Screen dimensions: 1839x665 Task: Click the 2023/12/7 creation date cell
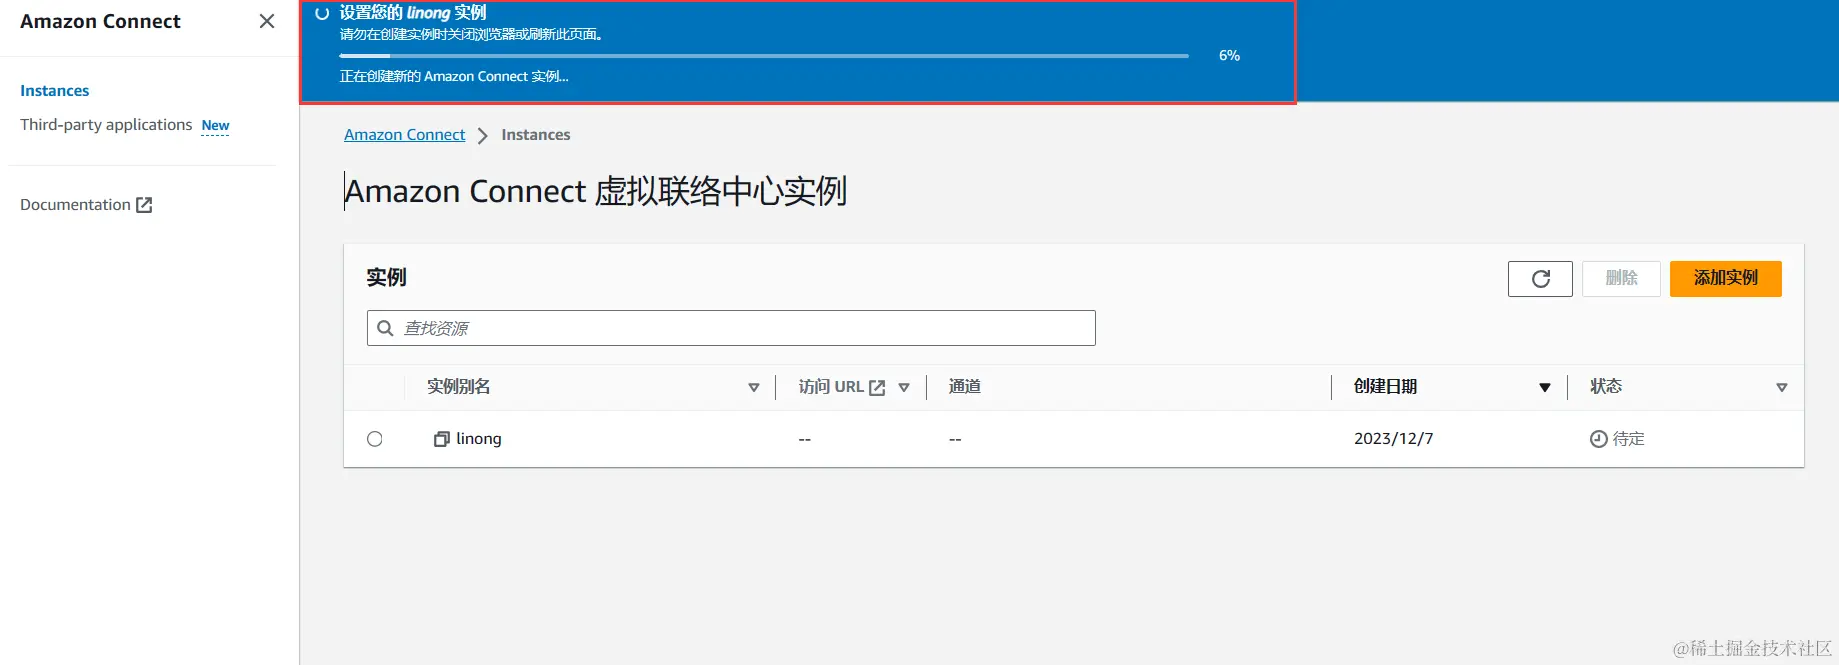coord(1393,439)
